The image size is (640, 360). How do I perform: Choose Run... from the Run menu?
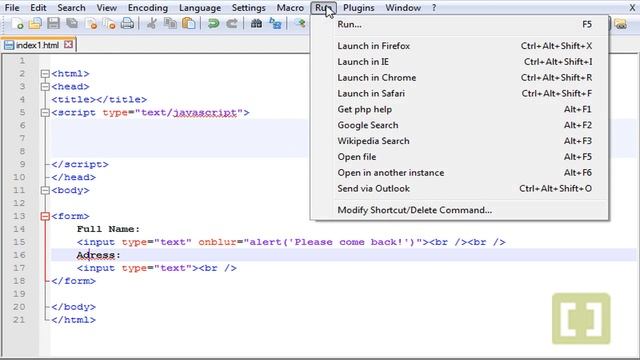coord(460,24)
